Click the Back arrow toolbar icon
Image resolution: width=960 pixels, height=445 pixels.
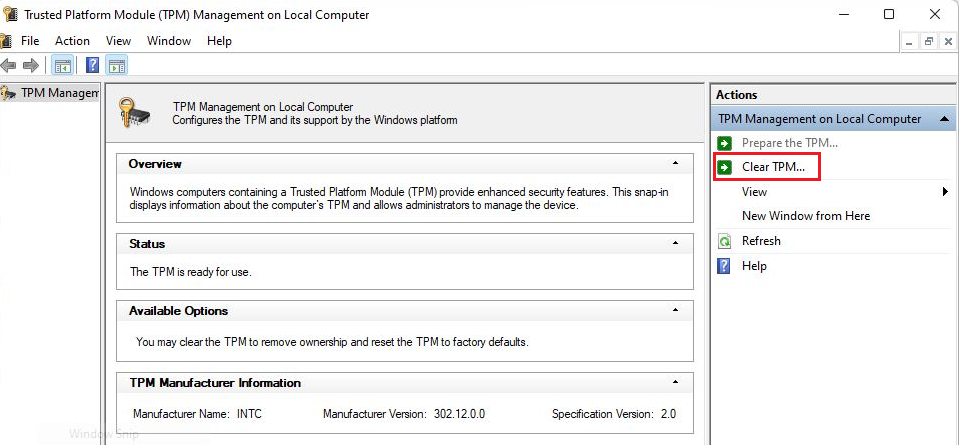pos(8,65)
